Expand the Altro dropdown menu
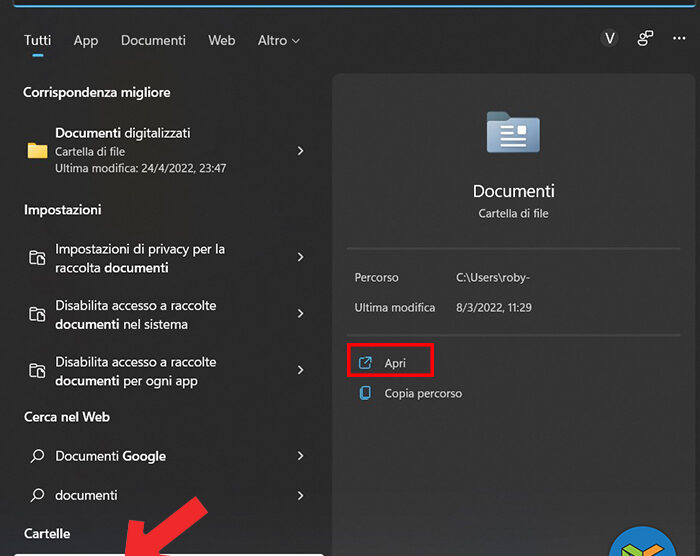Screen dimensions: 700x556 click(278, 40)
